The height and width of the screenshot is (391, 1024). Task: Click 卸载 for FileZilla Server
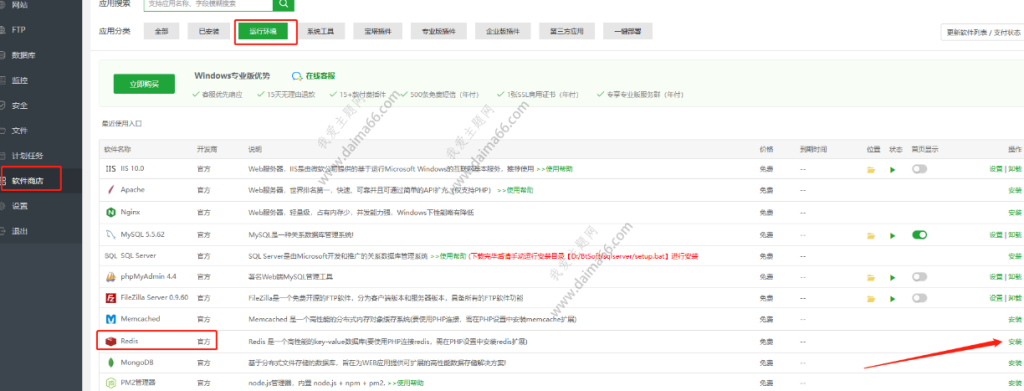pos(1014,298)
